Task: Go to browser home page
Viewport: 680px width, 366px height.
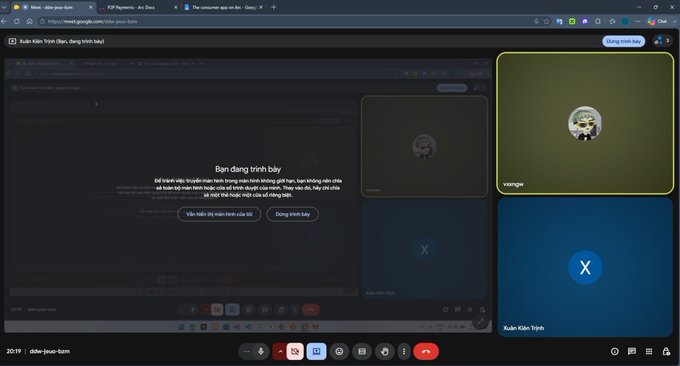Action: [x=29, y=21]
